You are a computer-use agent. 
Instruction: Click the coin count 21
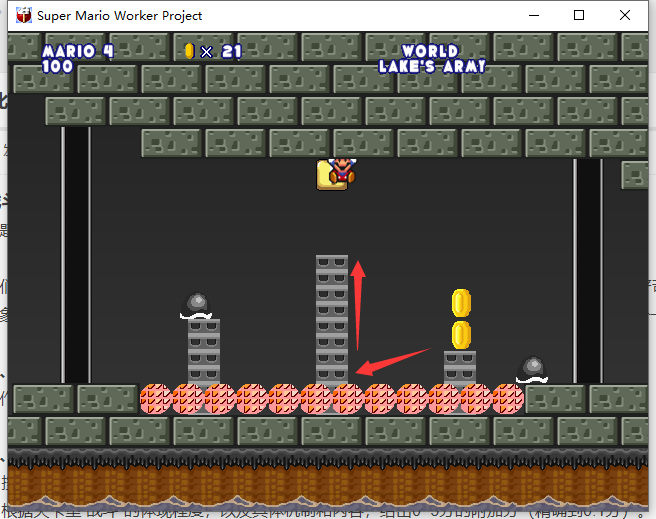click(231, 51)
